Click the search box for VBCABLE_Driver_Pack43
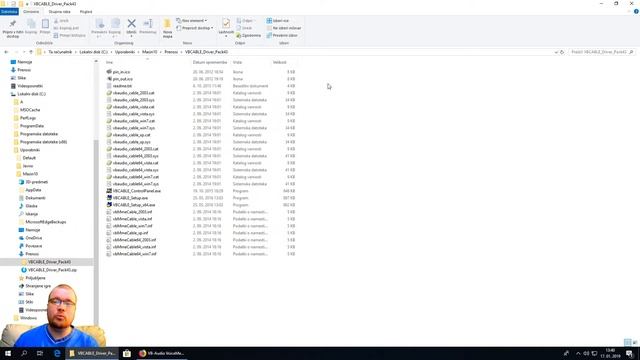 (x=602, y=52)
